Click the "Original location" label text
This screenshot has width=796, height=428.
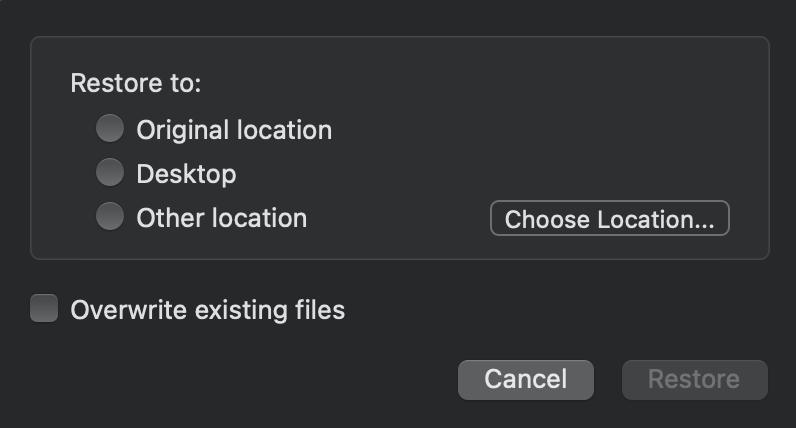(x=234, y=130)
